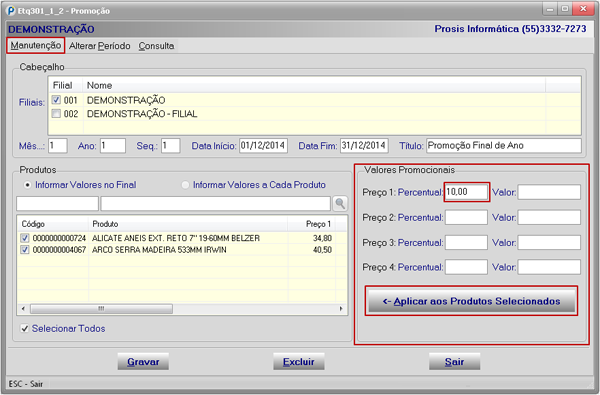Click the Código column header
The height and width of the screenshot is (395, 600).
(53, 224)
